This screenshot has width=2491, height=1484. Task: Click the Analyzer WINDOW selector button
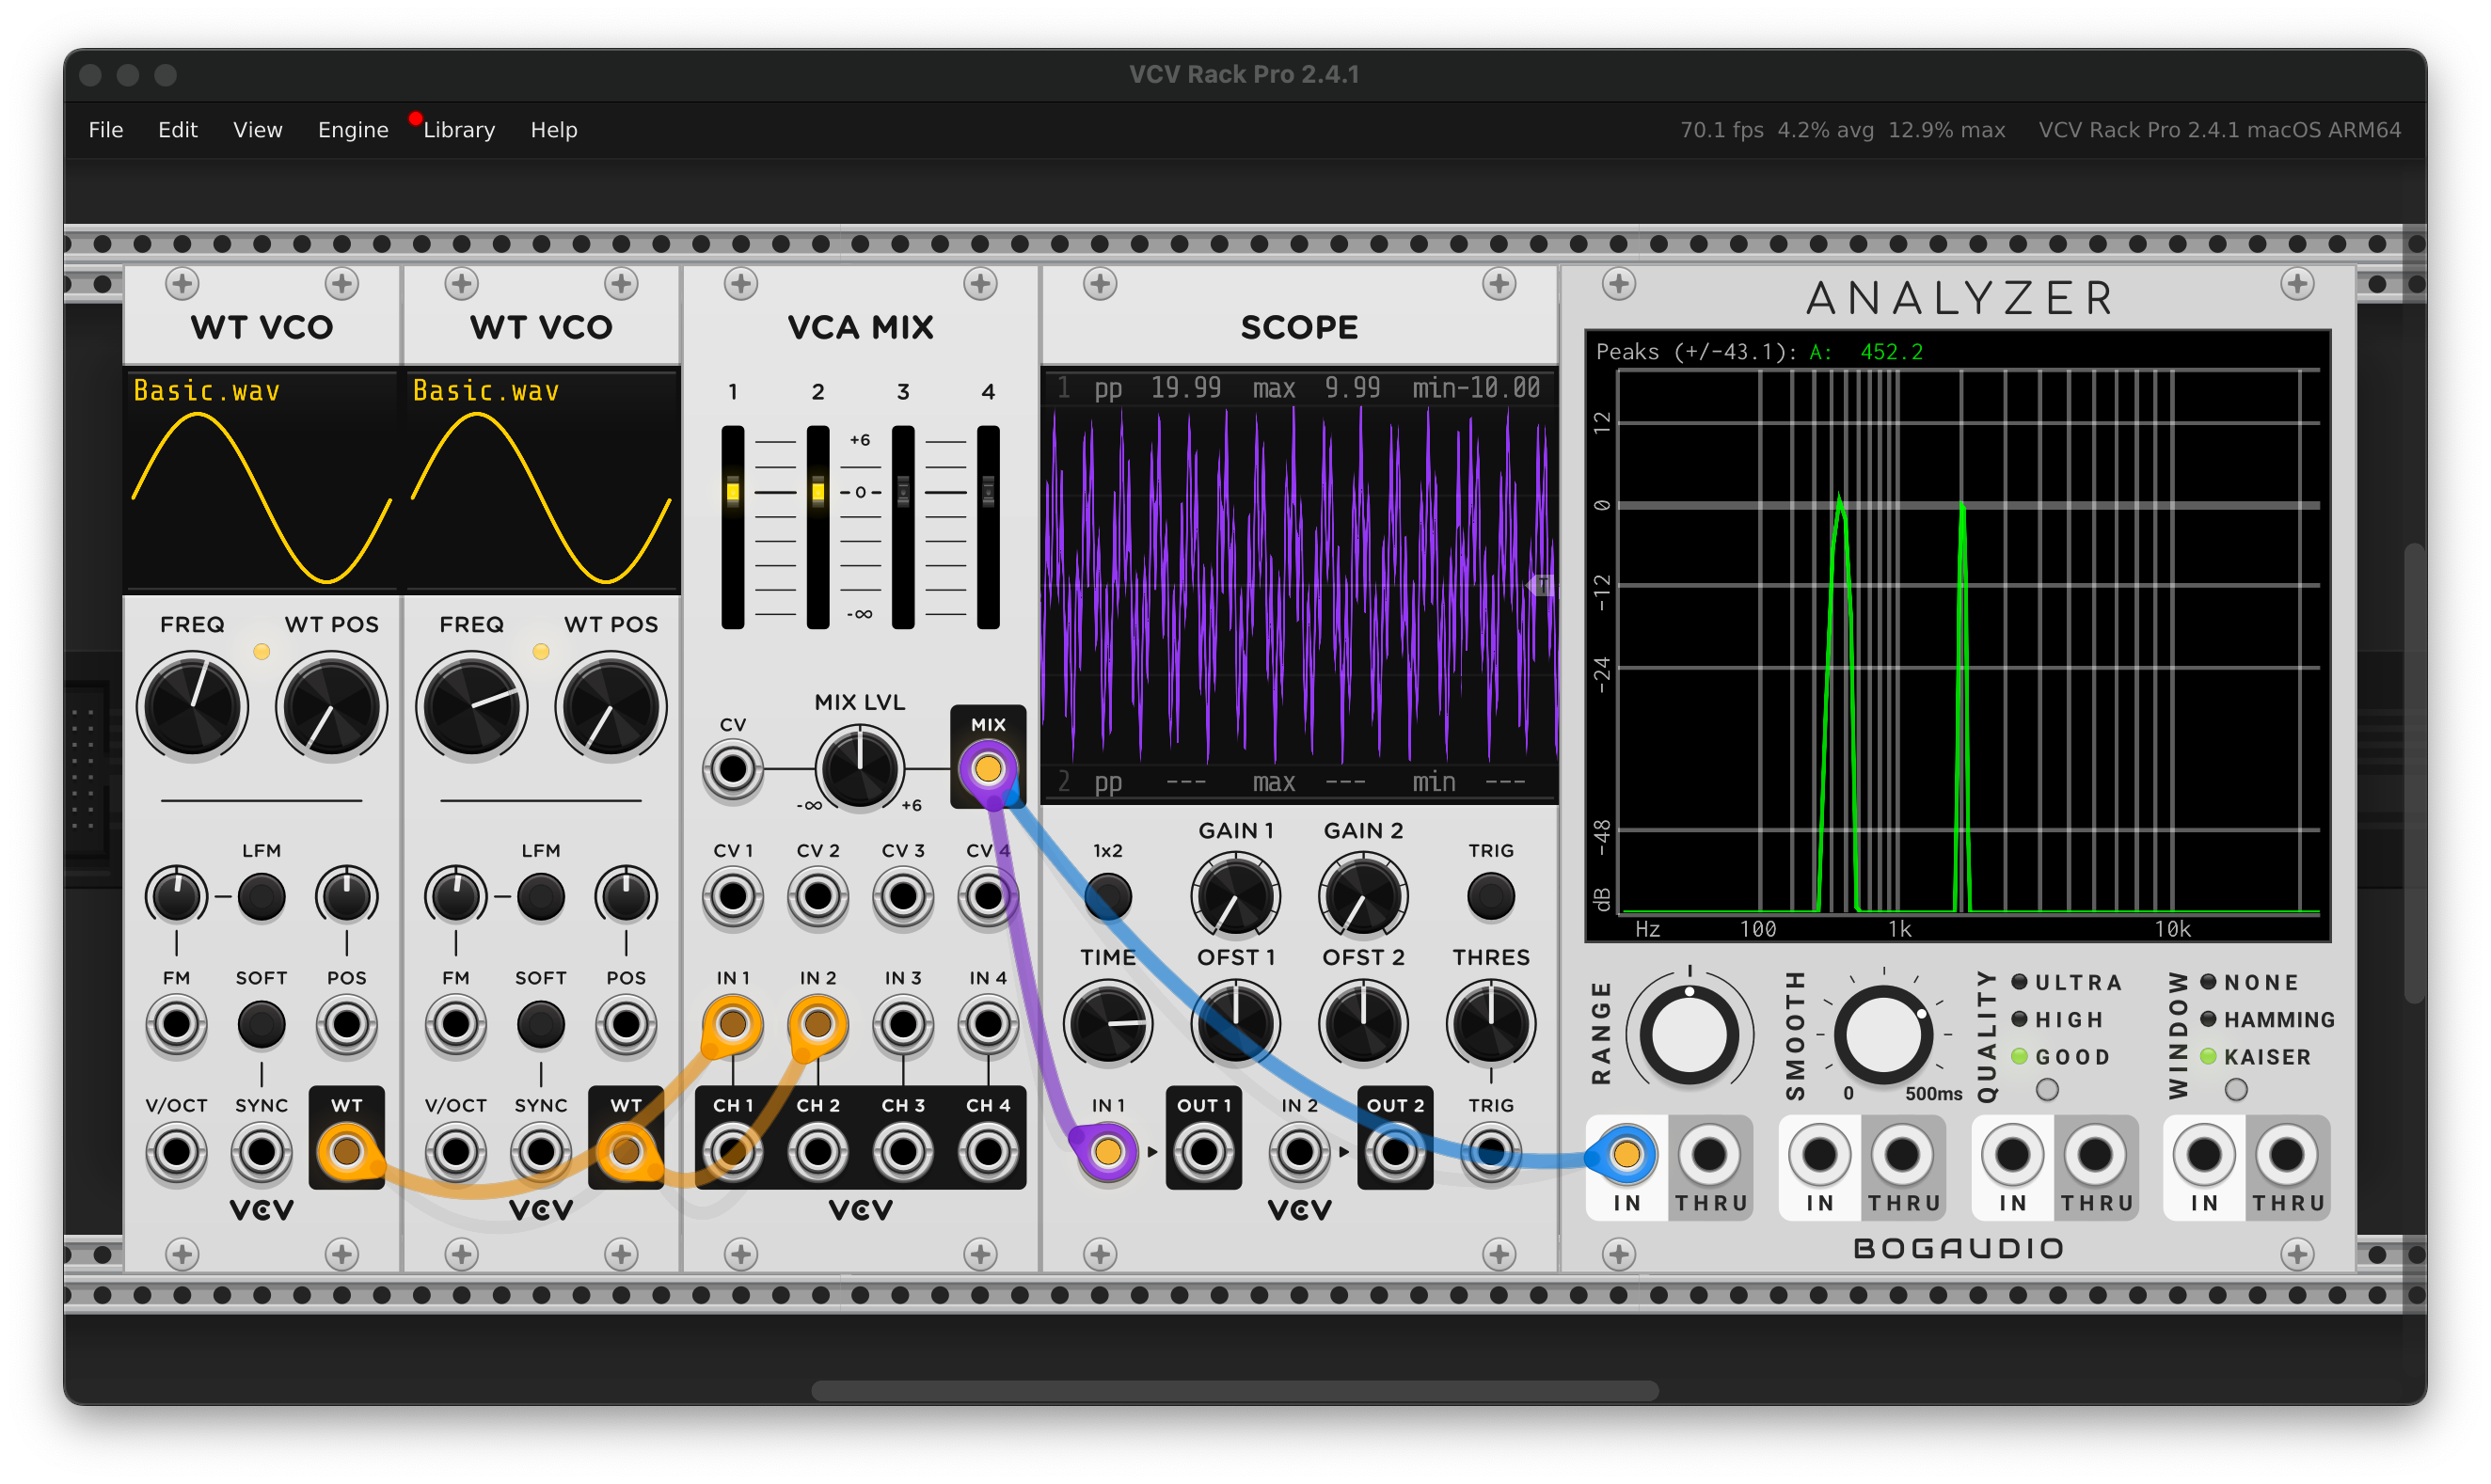click(x=2236, y=1090)
